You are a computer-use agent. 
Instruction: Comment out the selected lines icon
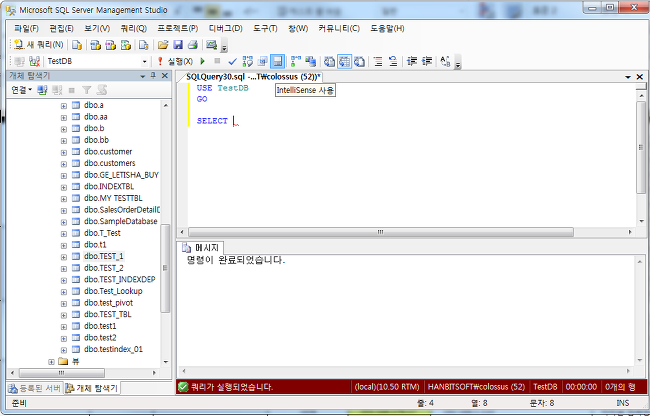(378, 61)
